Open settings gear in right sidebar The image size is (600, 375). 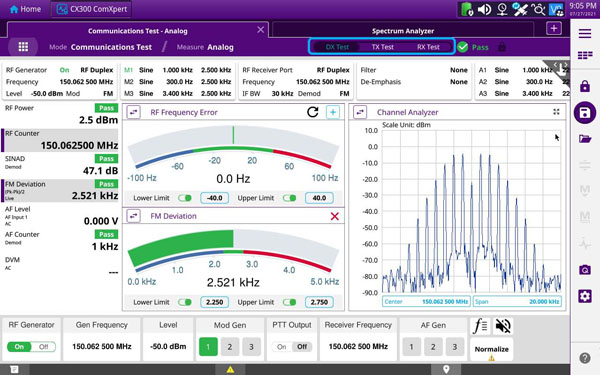(x=585, y=296)
